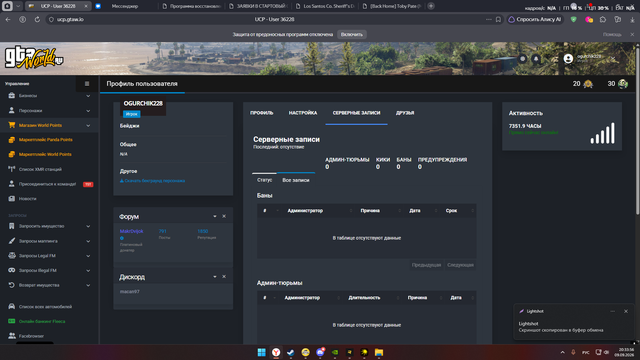Close the Форум panel
Viewport: 640px width, 360px height.
[224, 216]
